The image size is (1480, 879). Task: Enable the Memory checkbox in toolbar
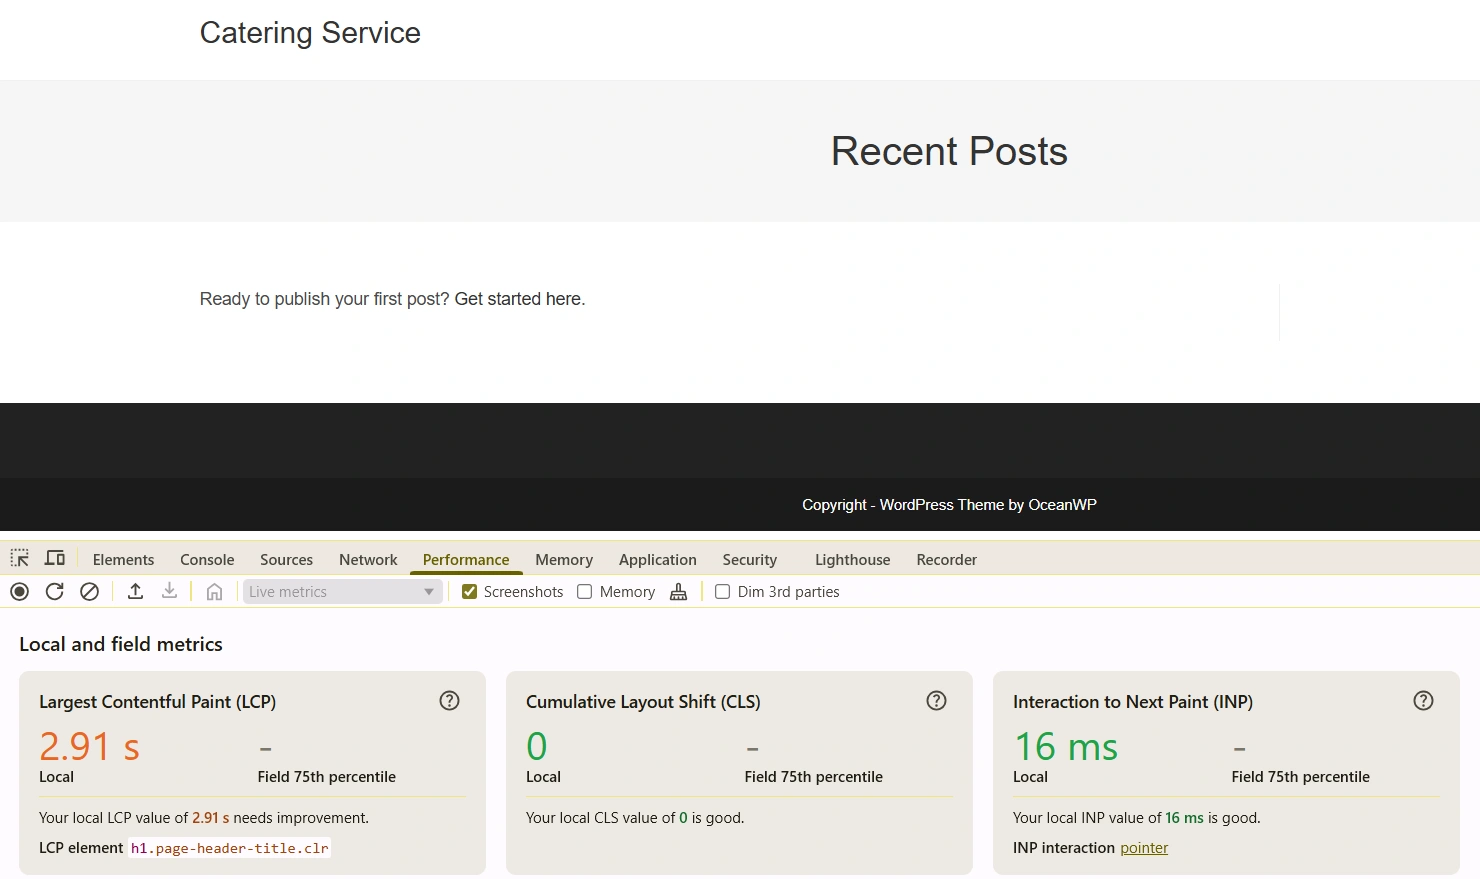pos(585,592)
